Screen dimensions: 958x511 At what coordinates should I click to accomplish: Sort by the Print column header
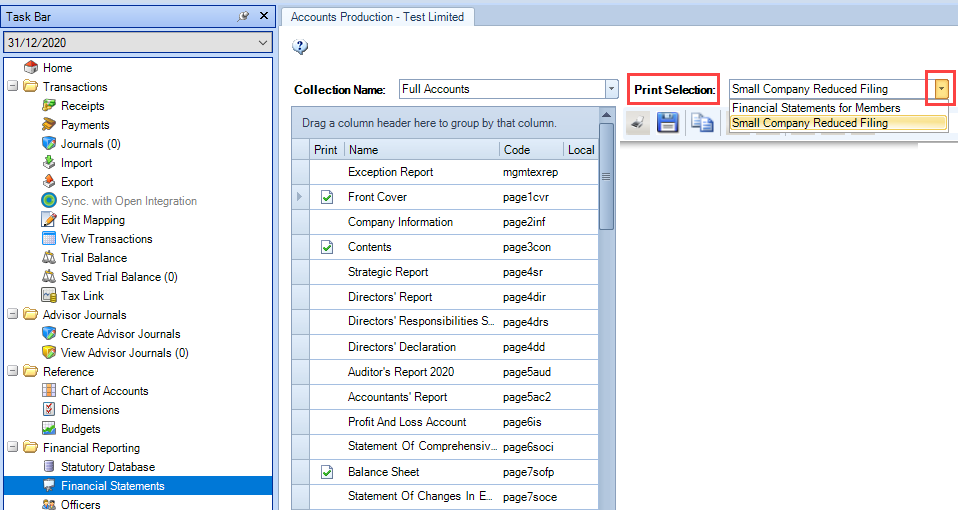coord(326,150)
